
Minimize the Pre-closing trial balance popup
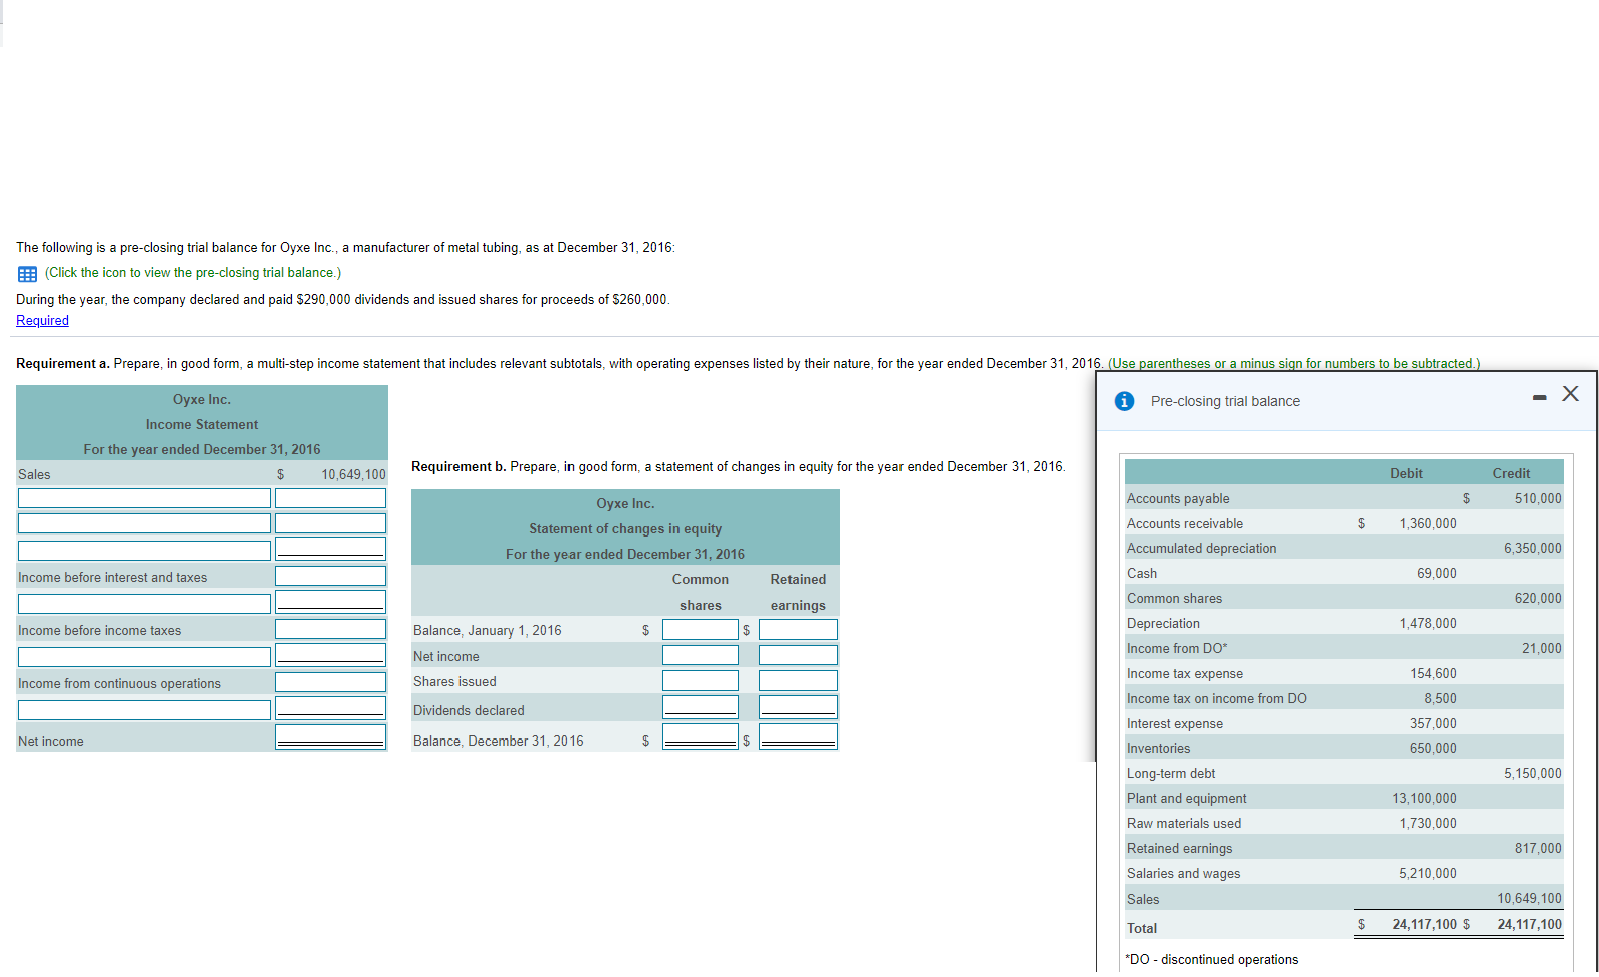pyautogui.click(x=1539, y=398)
